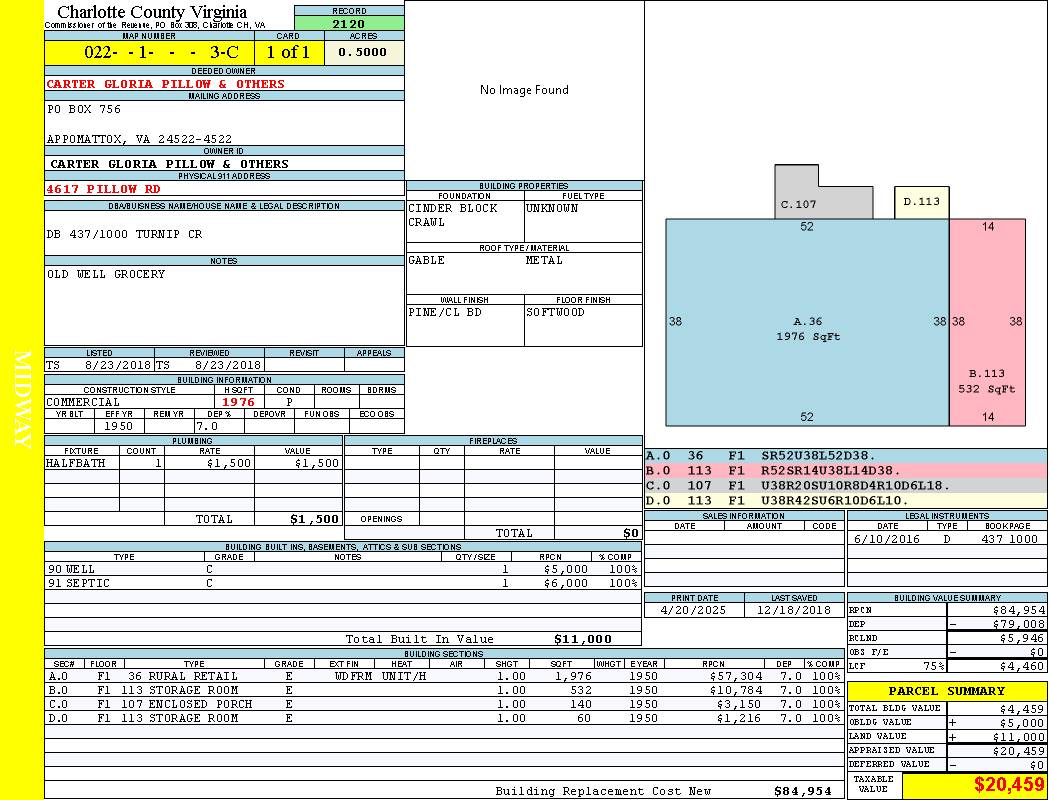This screenshot has height=800, width=1050.
Task: Select the yellow D.113 storage sketch box
Action: pos(921,202)
